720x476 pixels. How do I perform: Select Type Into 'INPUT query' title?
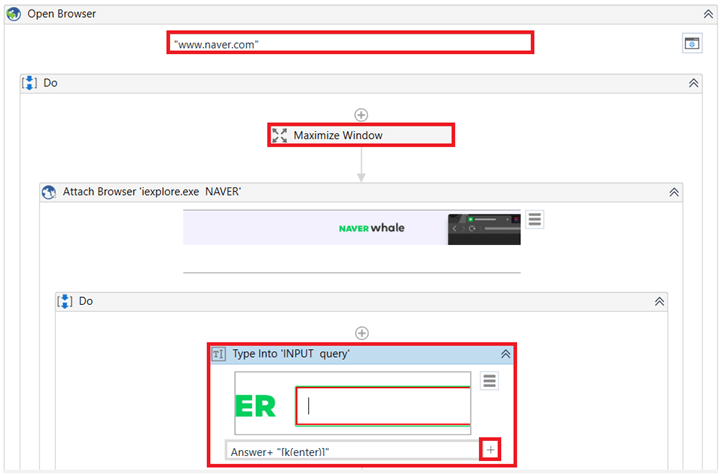tap(291, 354)
